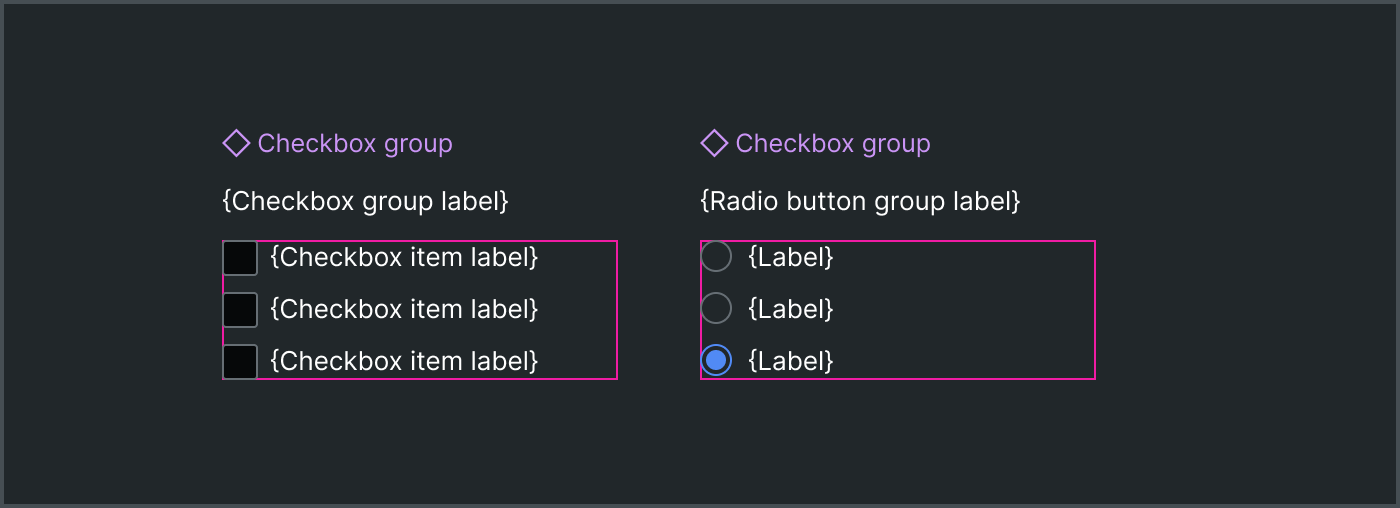Click empty space inside the checkbox items frame

pyautogui.click(x=580, y=310)
